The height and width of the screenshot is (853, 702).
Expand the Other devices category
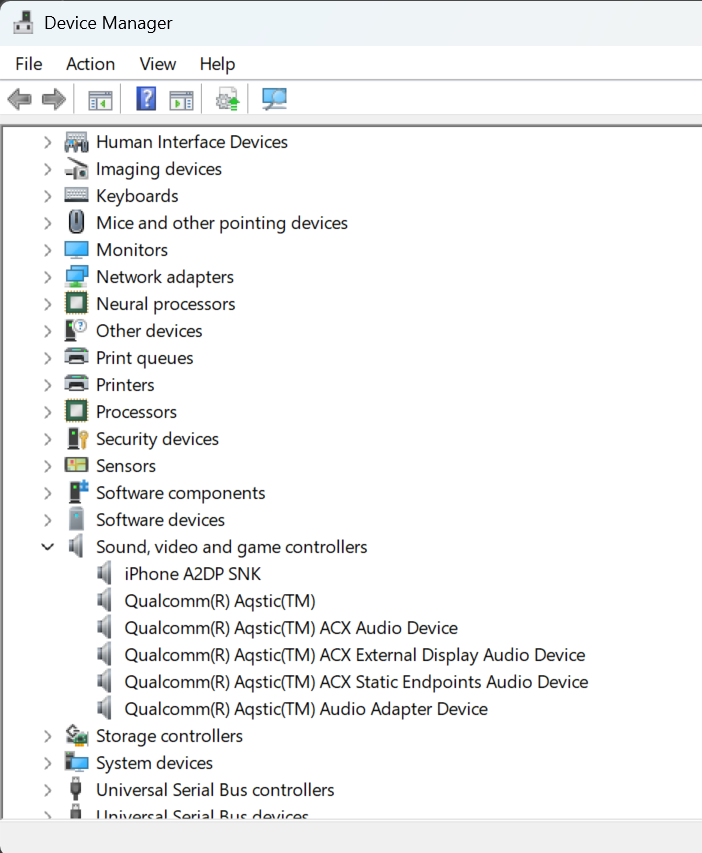click(47, 330)
